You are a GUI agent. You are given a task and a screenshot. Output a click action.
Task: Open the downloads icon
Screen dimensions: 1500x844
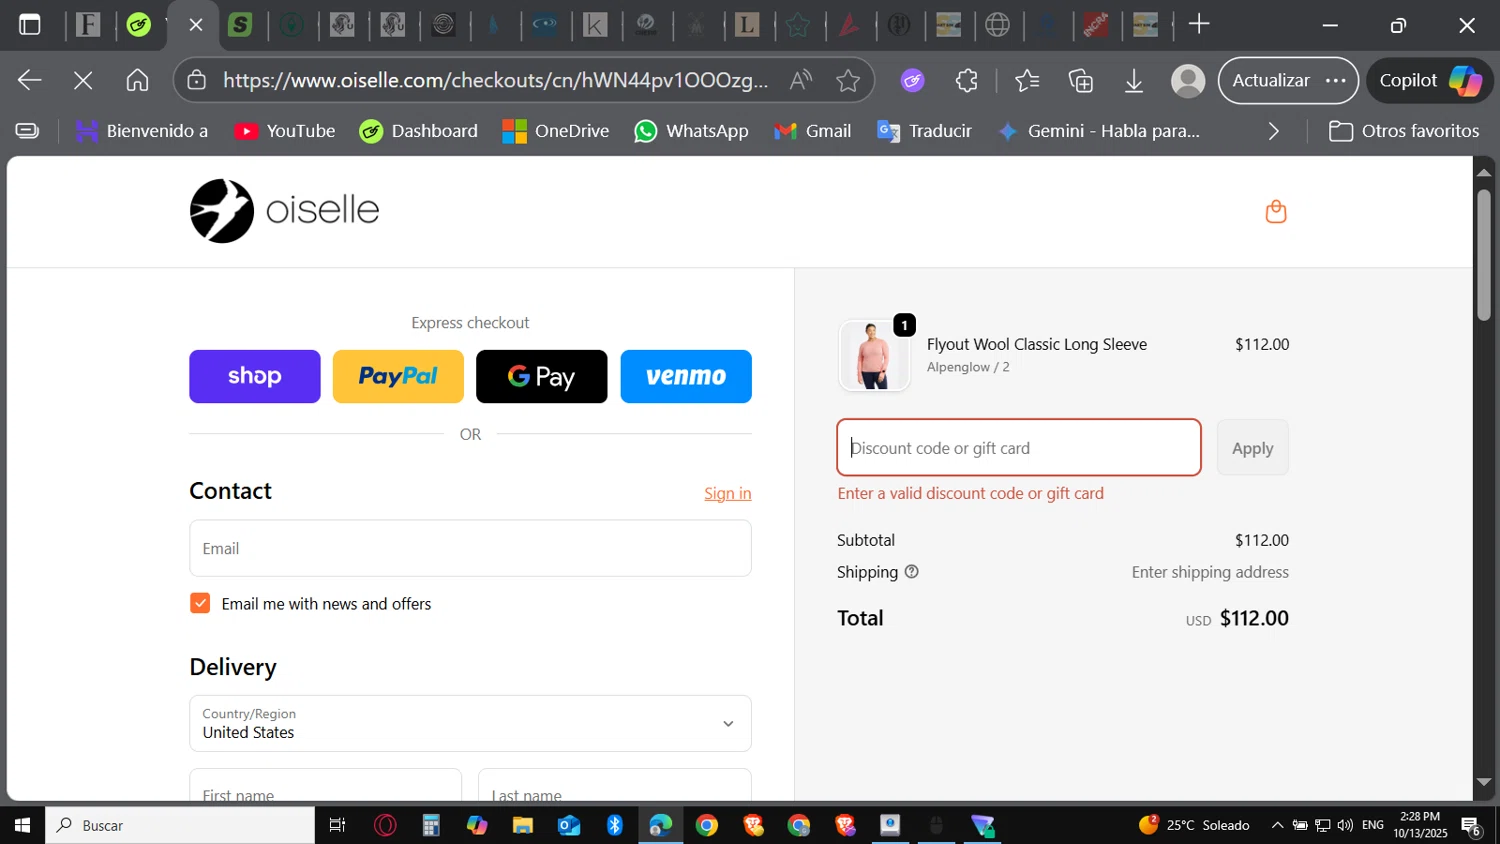coord(1134,80)
